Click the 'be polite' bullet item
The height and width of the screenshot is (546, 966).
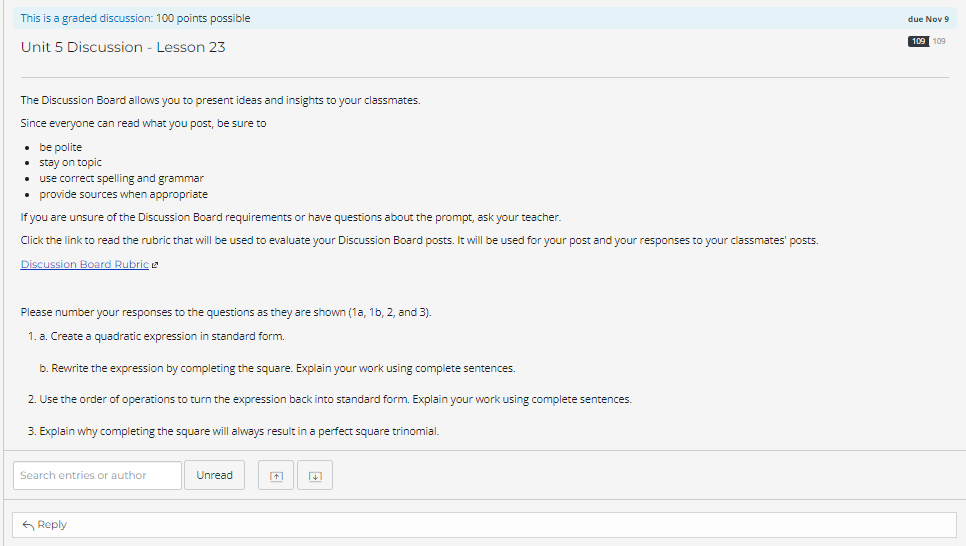coord(60,147)
